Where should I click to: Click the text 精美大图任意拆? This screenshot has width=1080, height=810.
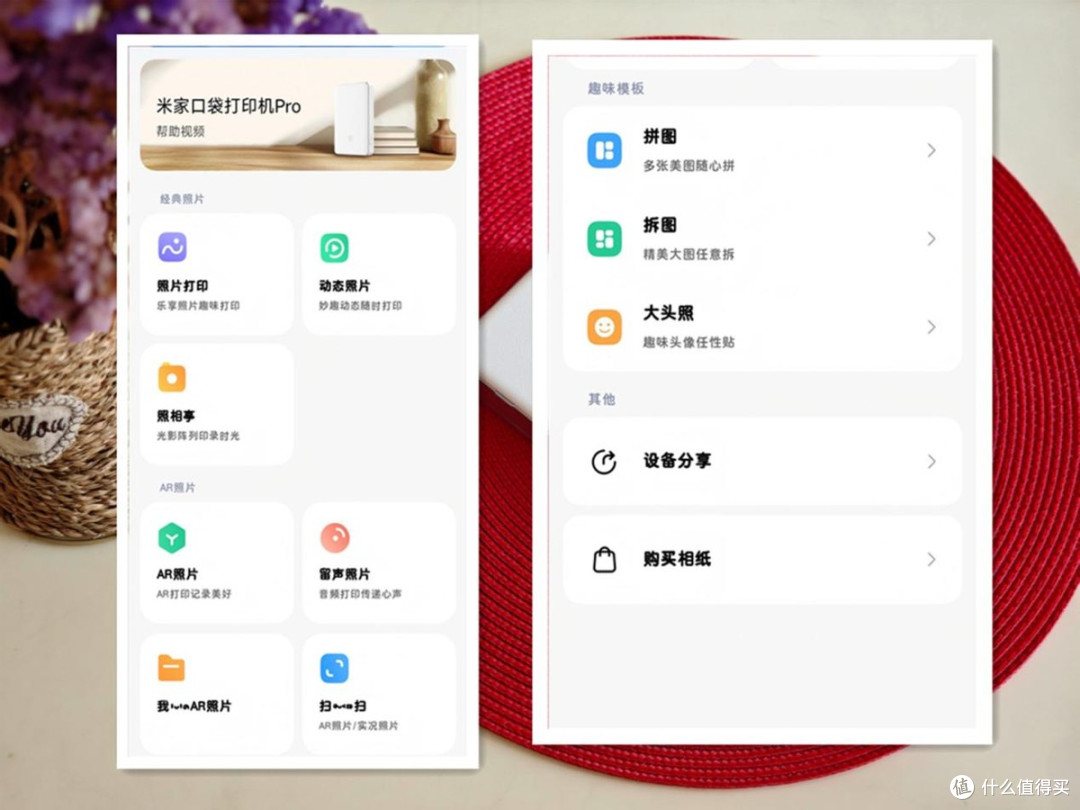(x=689, y=255)
